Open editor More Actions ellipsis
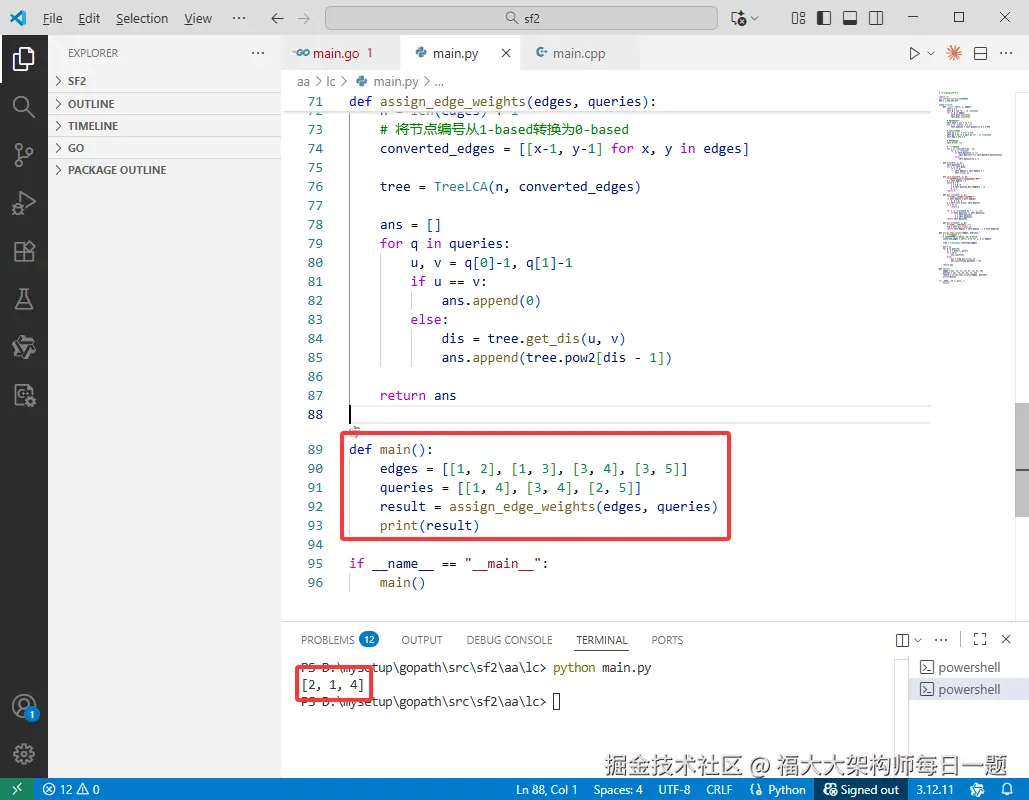Screen dimensions: 1029x800 pyautogui.click(x=1006, y=54)
